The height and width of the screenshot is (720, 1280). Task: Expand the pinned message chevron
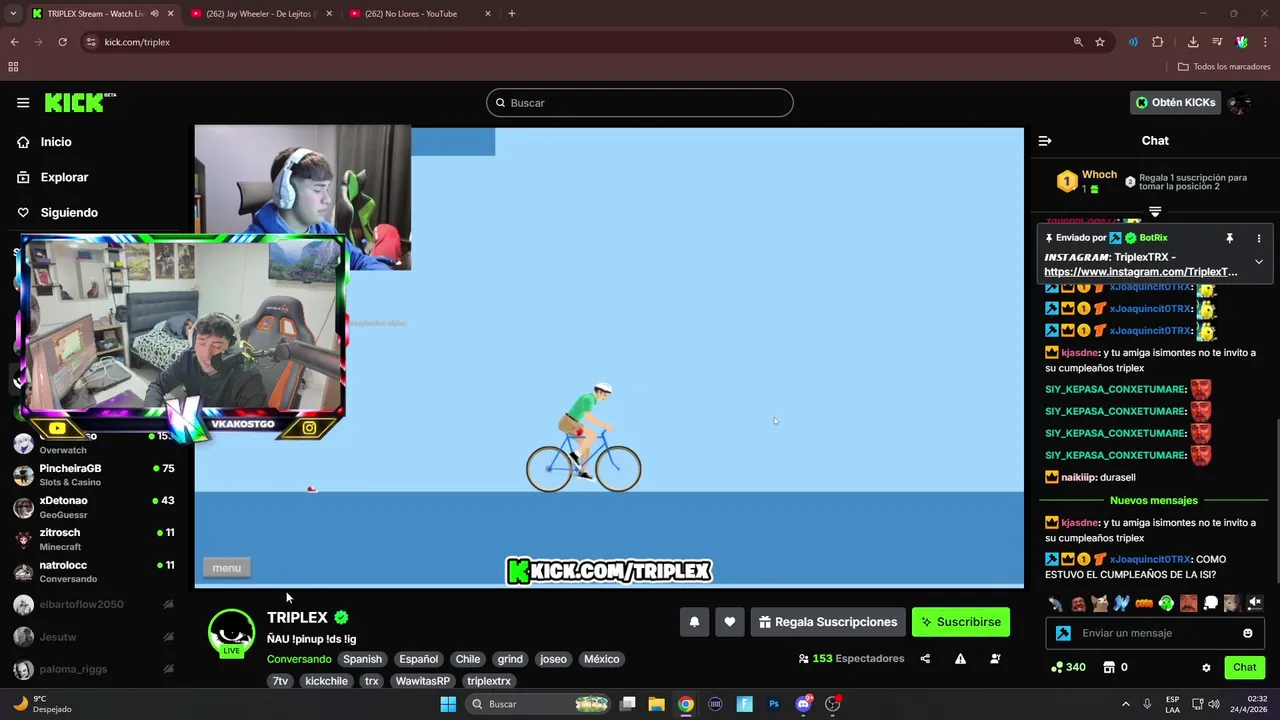[x=1259, y=262]
